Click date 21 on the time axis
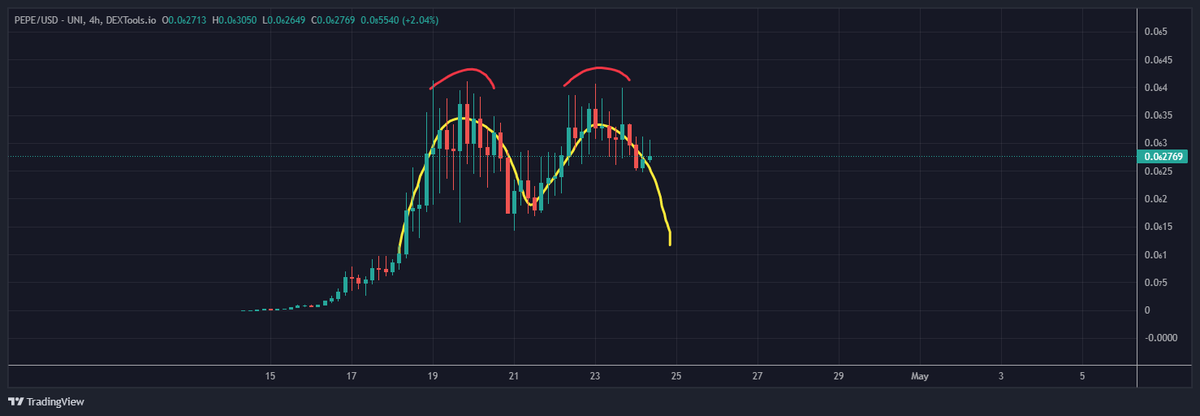The height and width of the screenshot is (416, 1200). [514, 376]
